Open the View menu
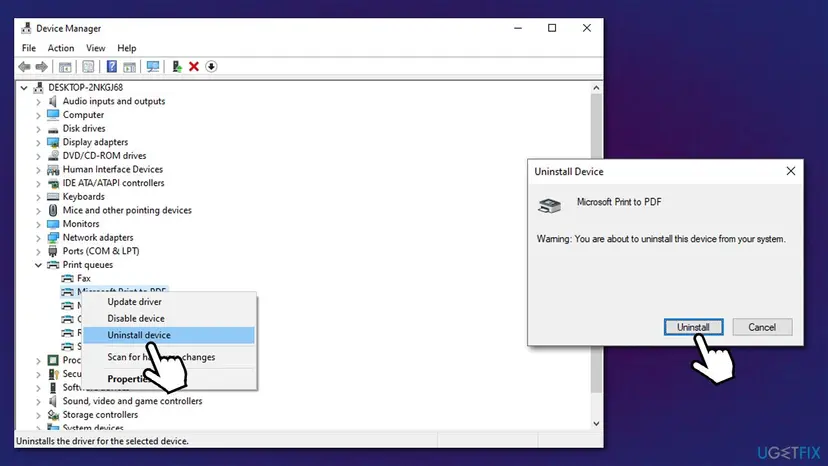The width and height of the screenshot is (828, 466). tap(96, 48)
